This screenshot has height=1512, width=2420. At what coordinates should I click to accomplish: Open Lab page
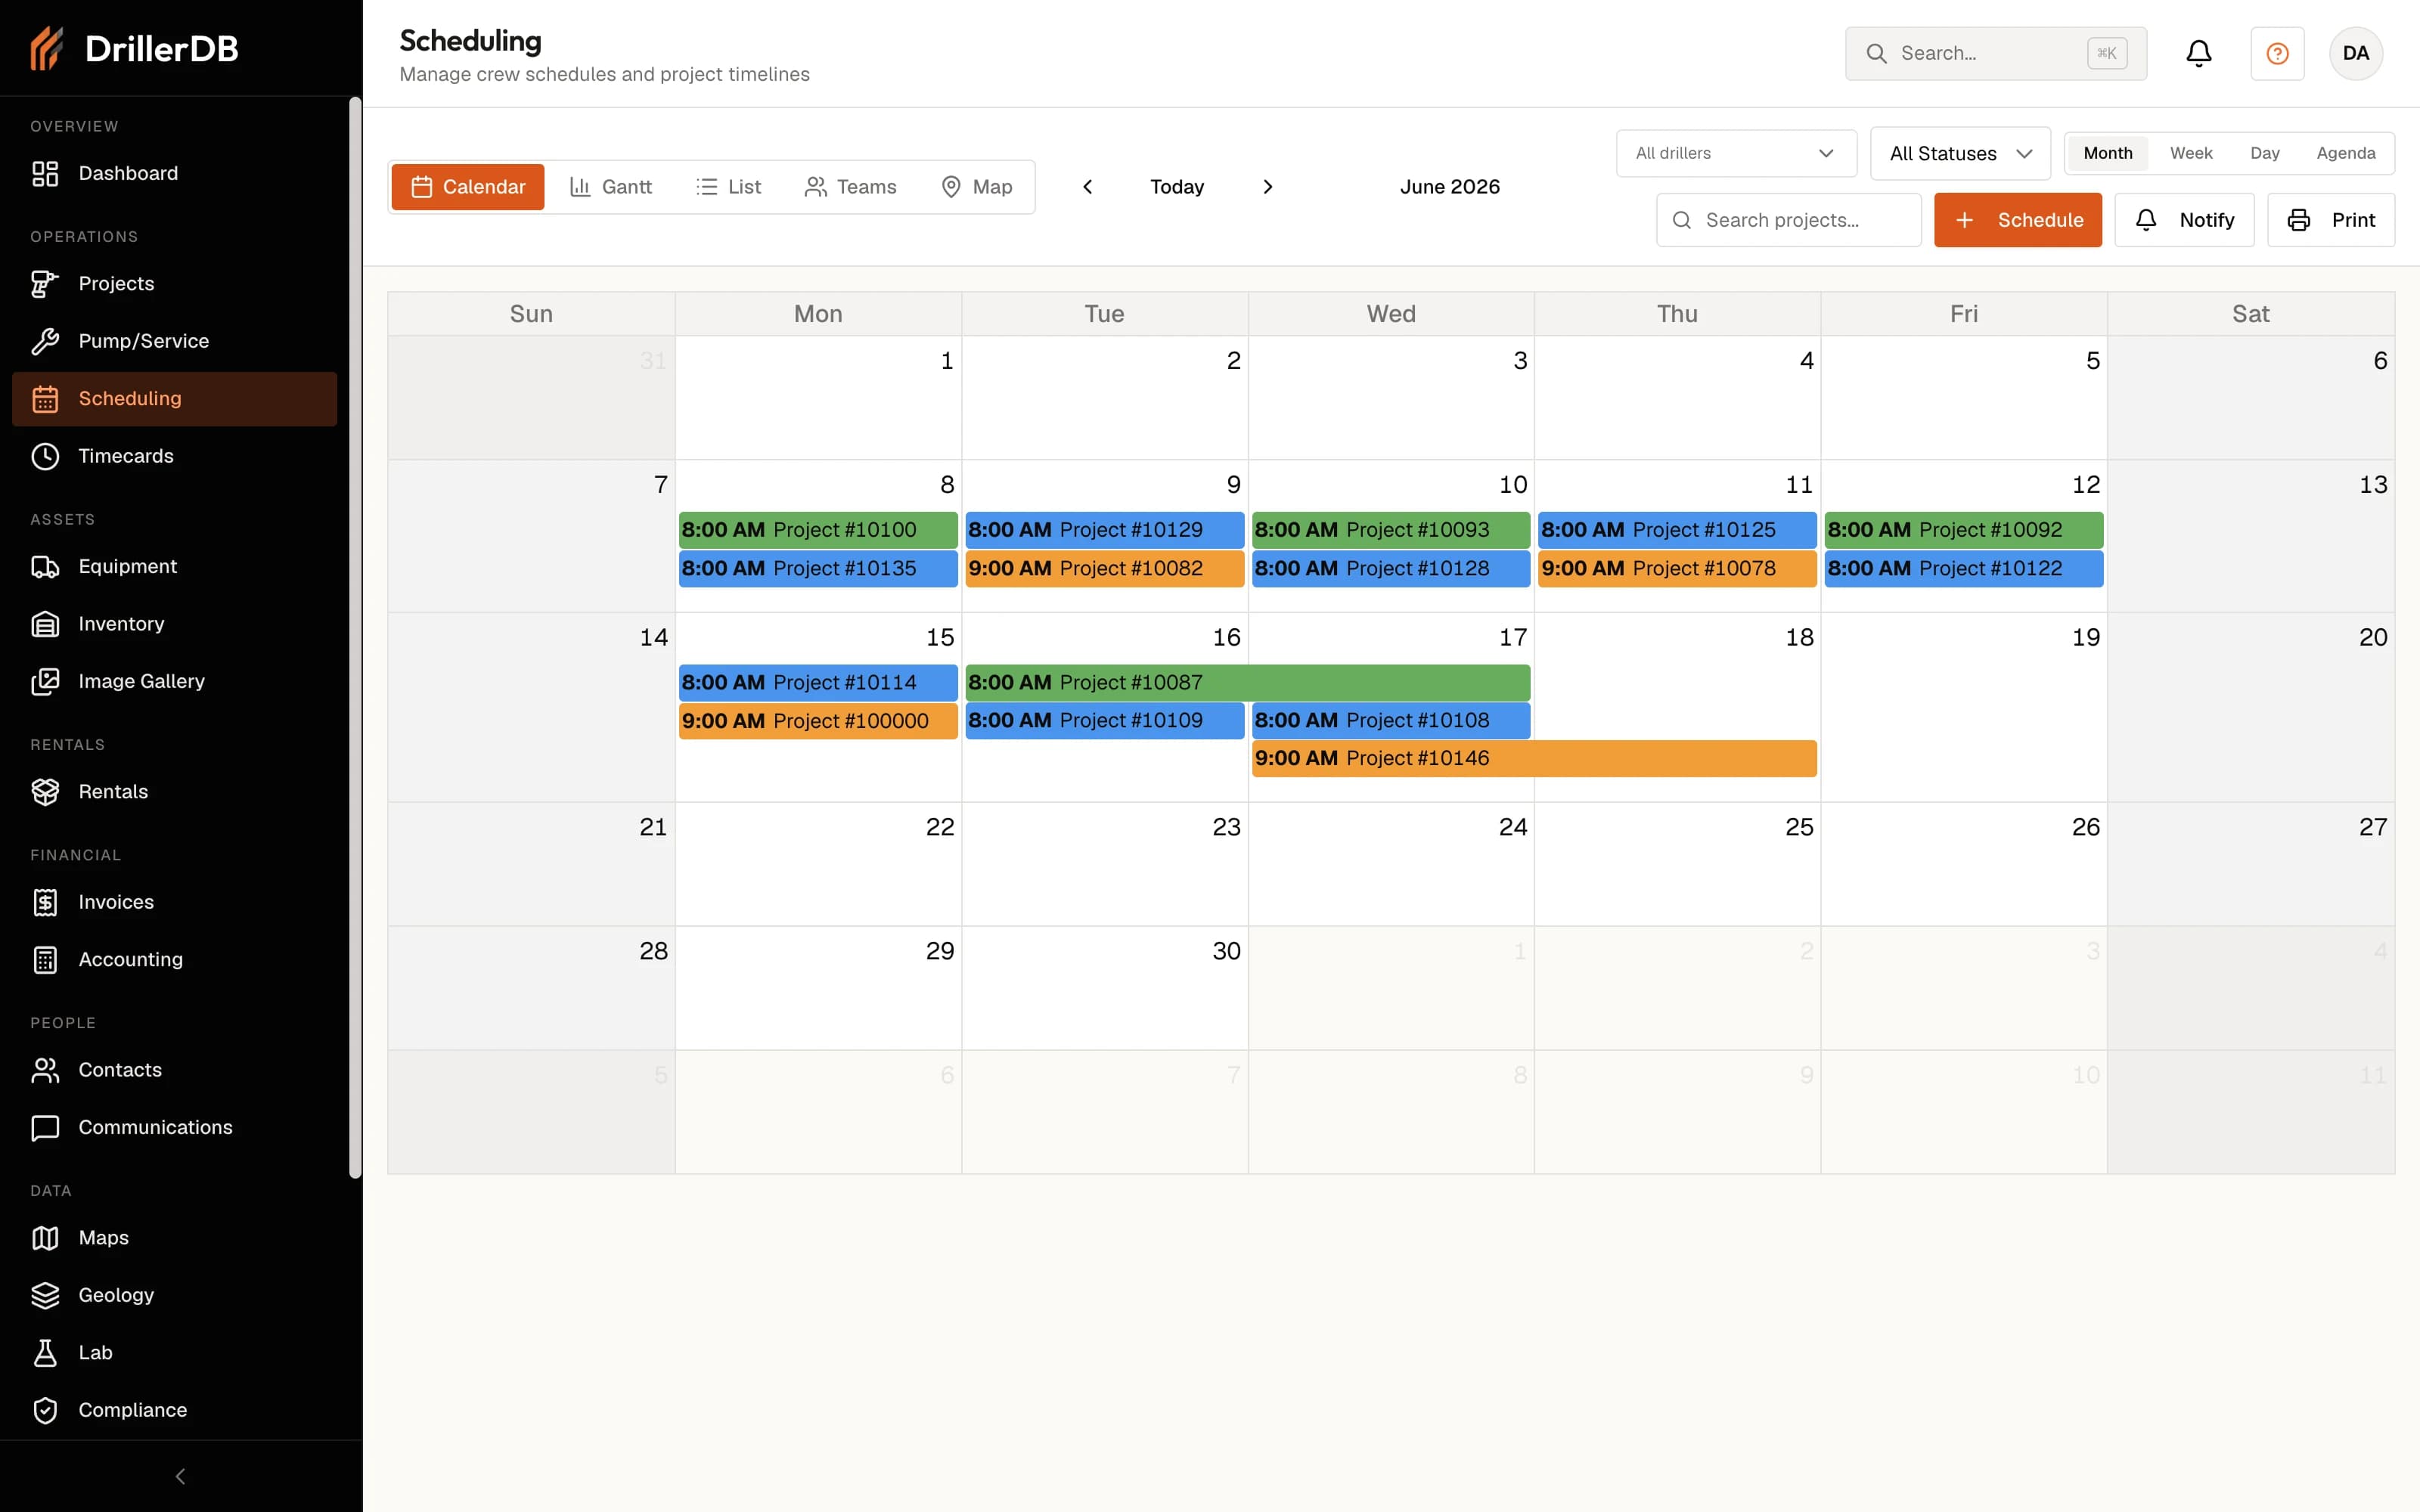click(x=174, y=1352)
